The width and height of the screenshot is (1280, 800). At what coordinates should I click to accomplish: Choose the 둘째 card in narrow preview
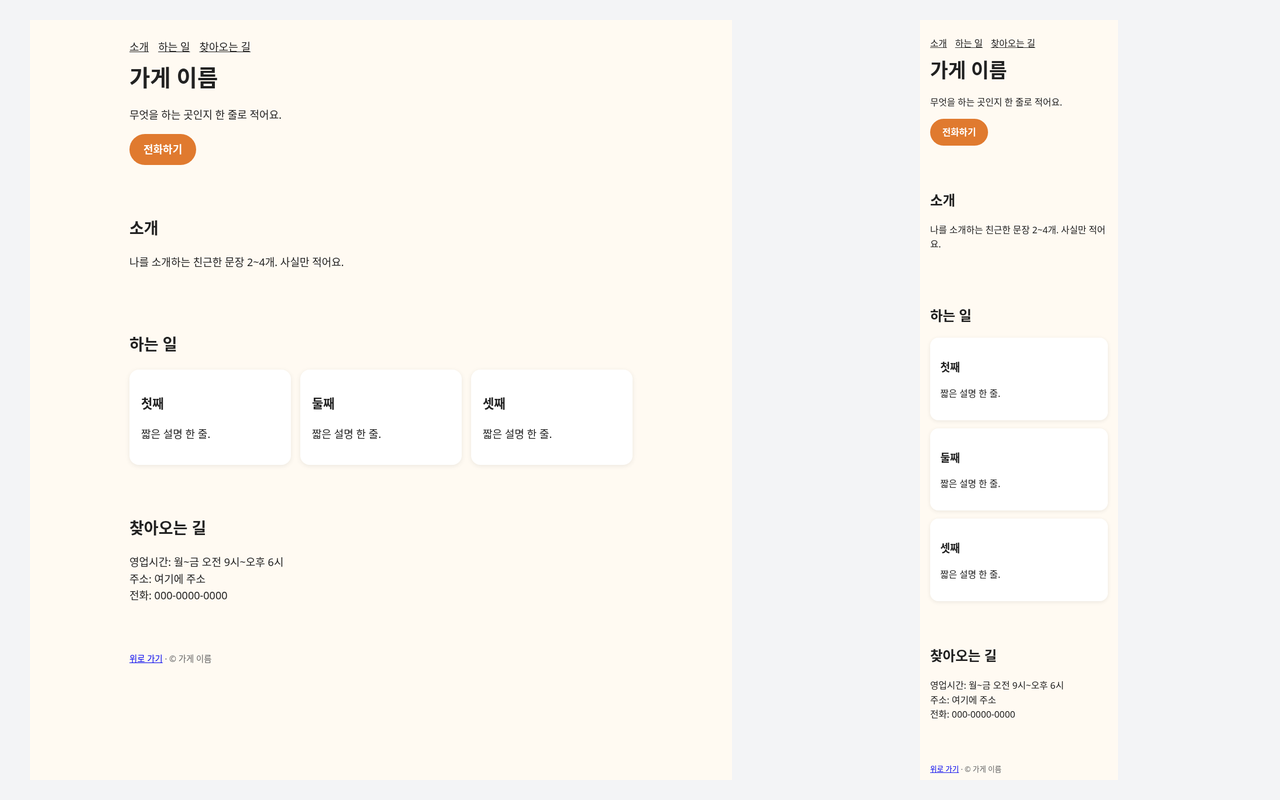(1019, 470)
